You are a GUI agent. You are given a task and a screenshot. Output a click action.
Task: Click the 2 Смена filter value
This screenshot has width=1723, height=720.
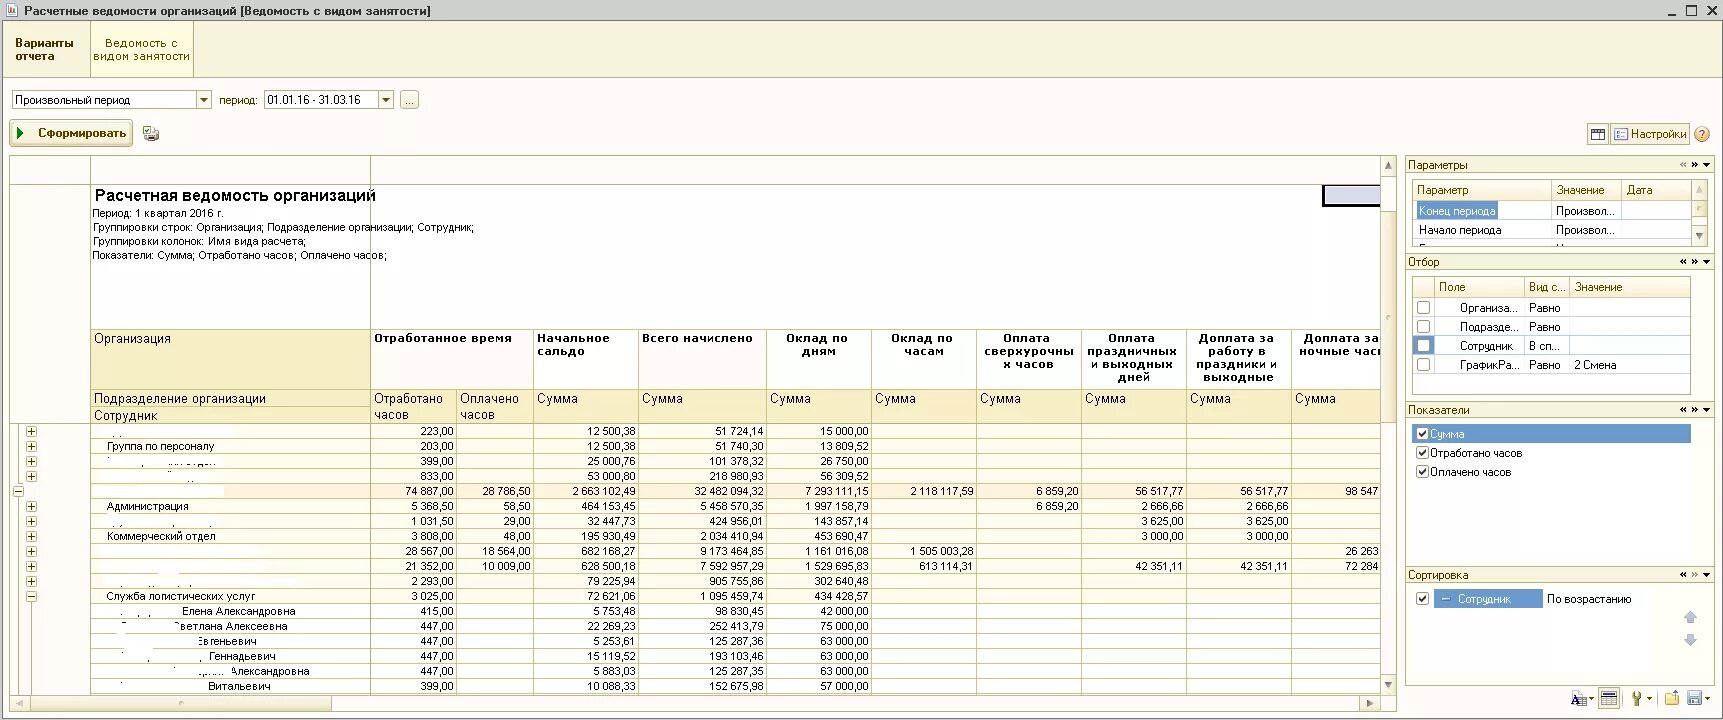click(1595, 365)
